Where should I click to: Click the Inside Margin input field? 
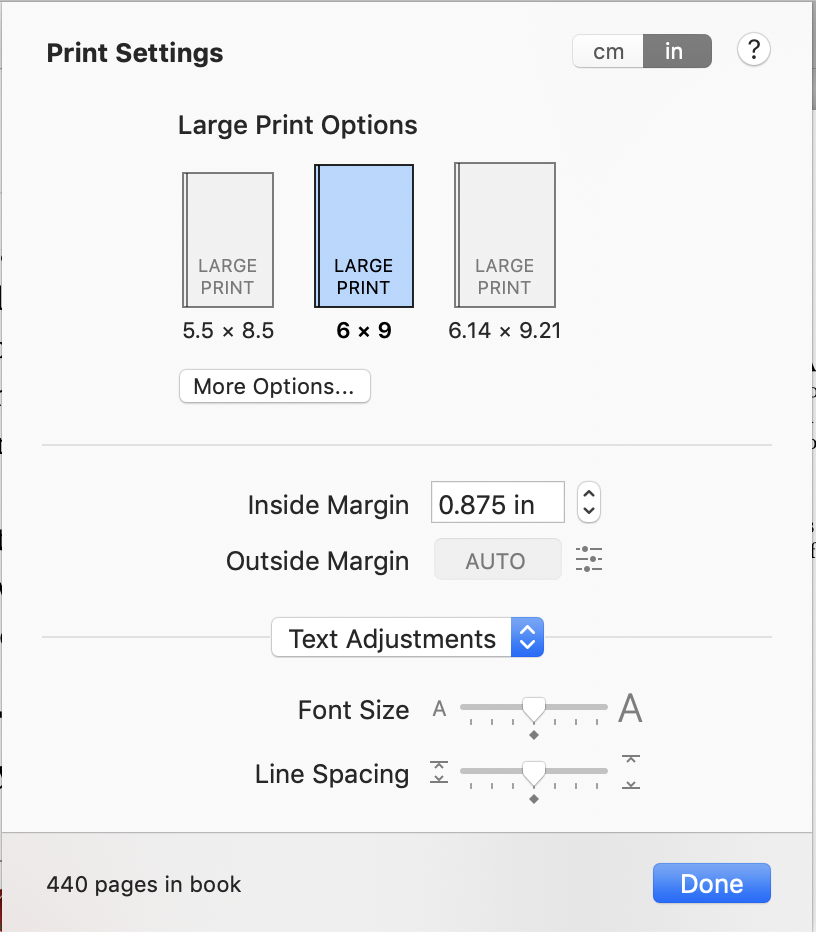pyautogui.click(x=497, y=503)
